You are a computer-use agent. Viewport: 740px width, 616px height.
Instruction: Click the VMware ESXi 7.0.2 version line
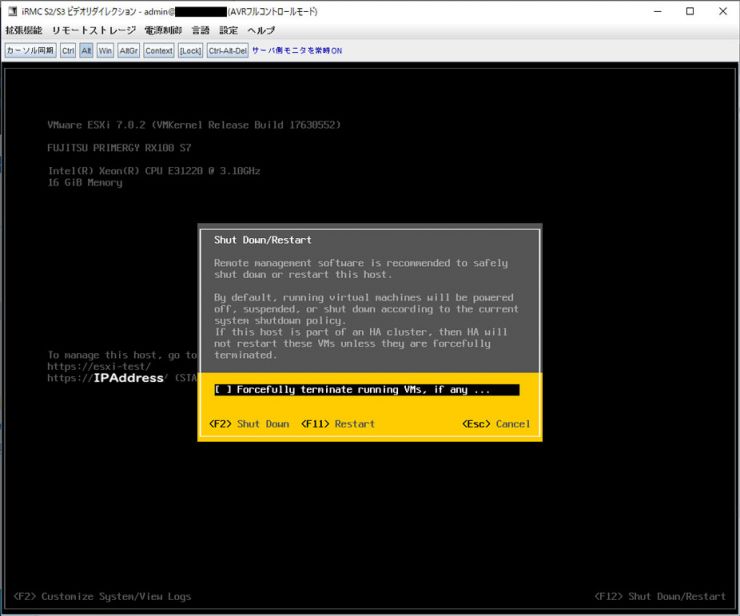194,125
